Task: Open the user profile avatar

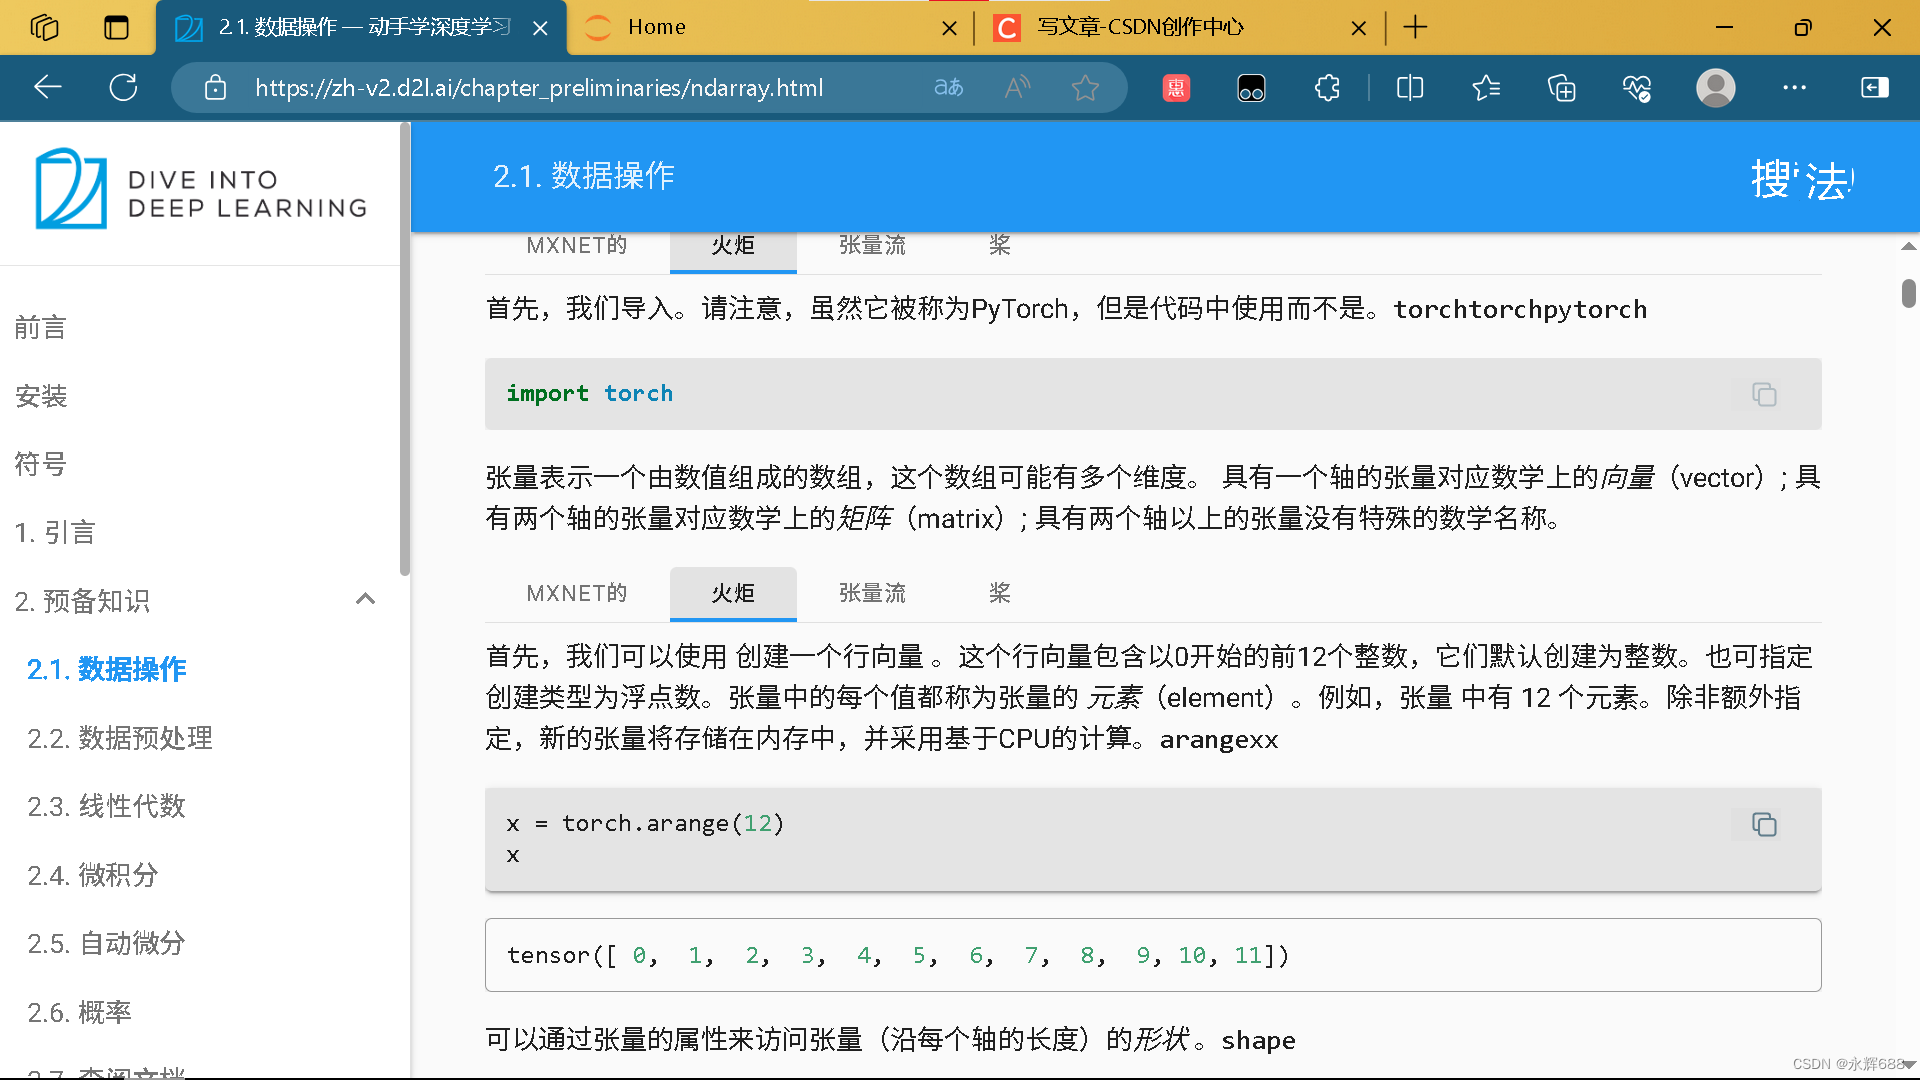Action: pos(1715,88)
